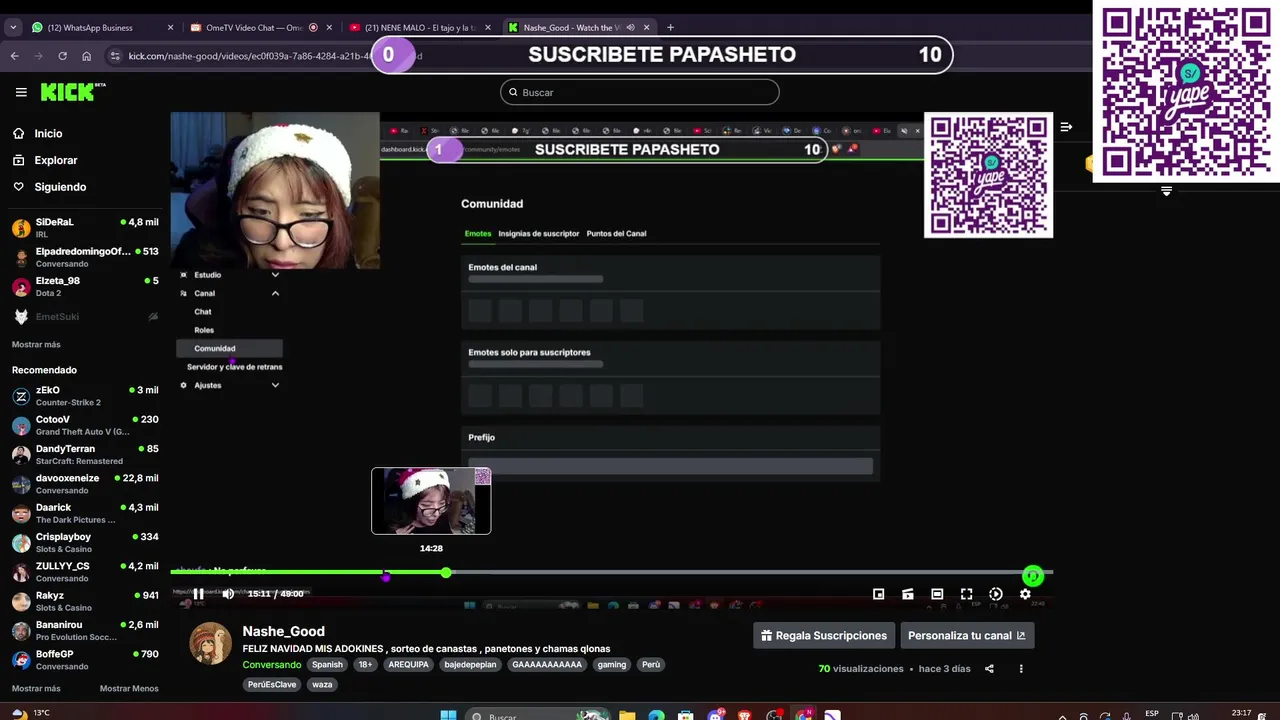This screenshot has height=720, width=1280.
Task: Open File Explorer from taskbar
Action: click(x=627, y=716)
